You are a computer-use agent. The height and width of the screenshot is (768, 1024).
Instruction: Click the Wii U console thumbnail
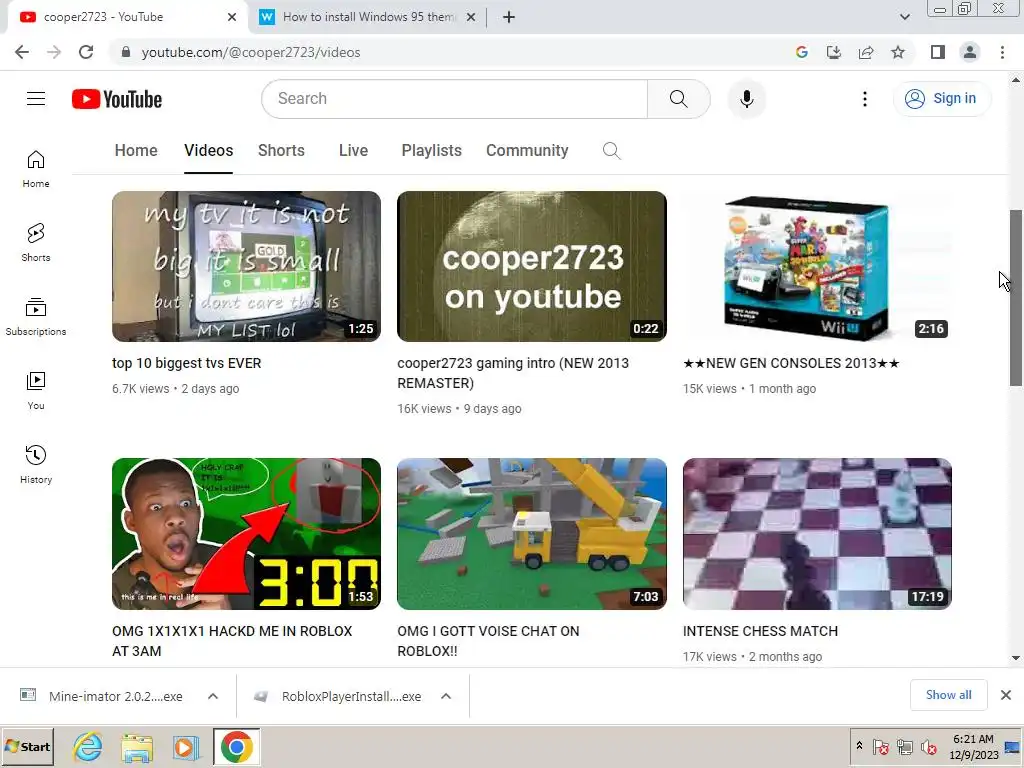click(x=817, y=266)
